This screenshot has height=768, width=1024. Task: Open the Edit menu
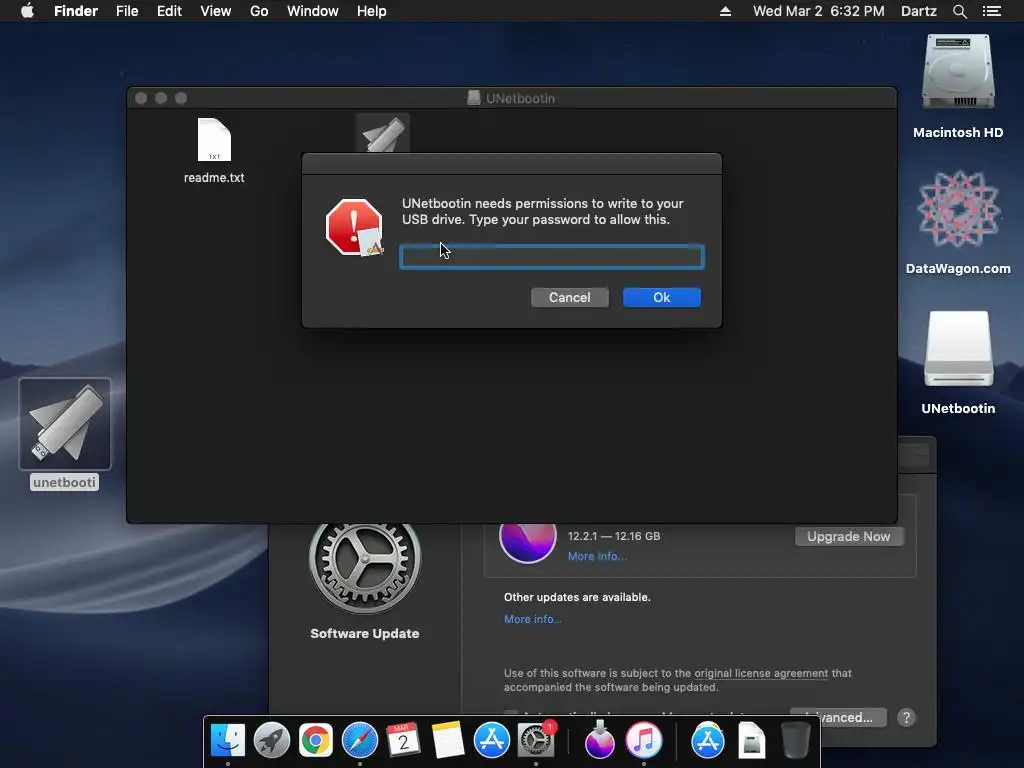pos(169,11)
